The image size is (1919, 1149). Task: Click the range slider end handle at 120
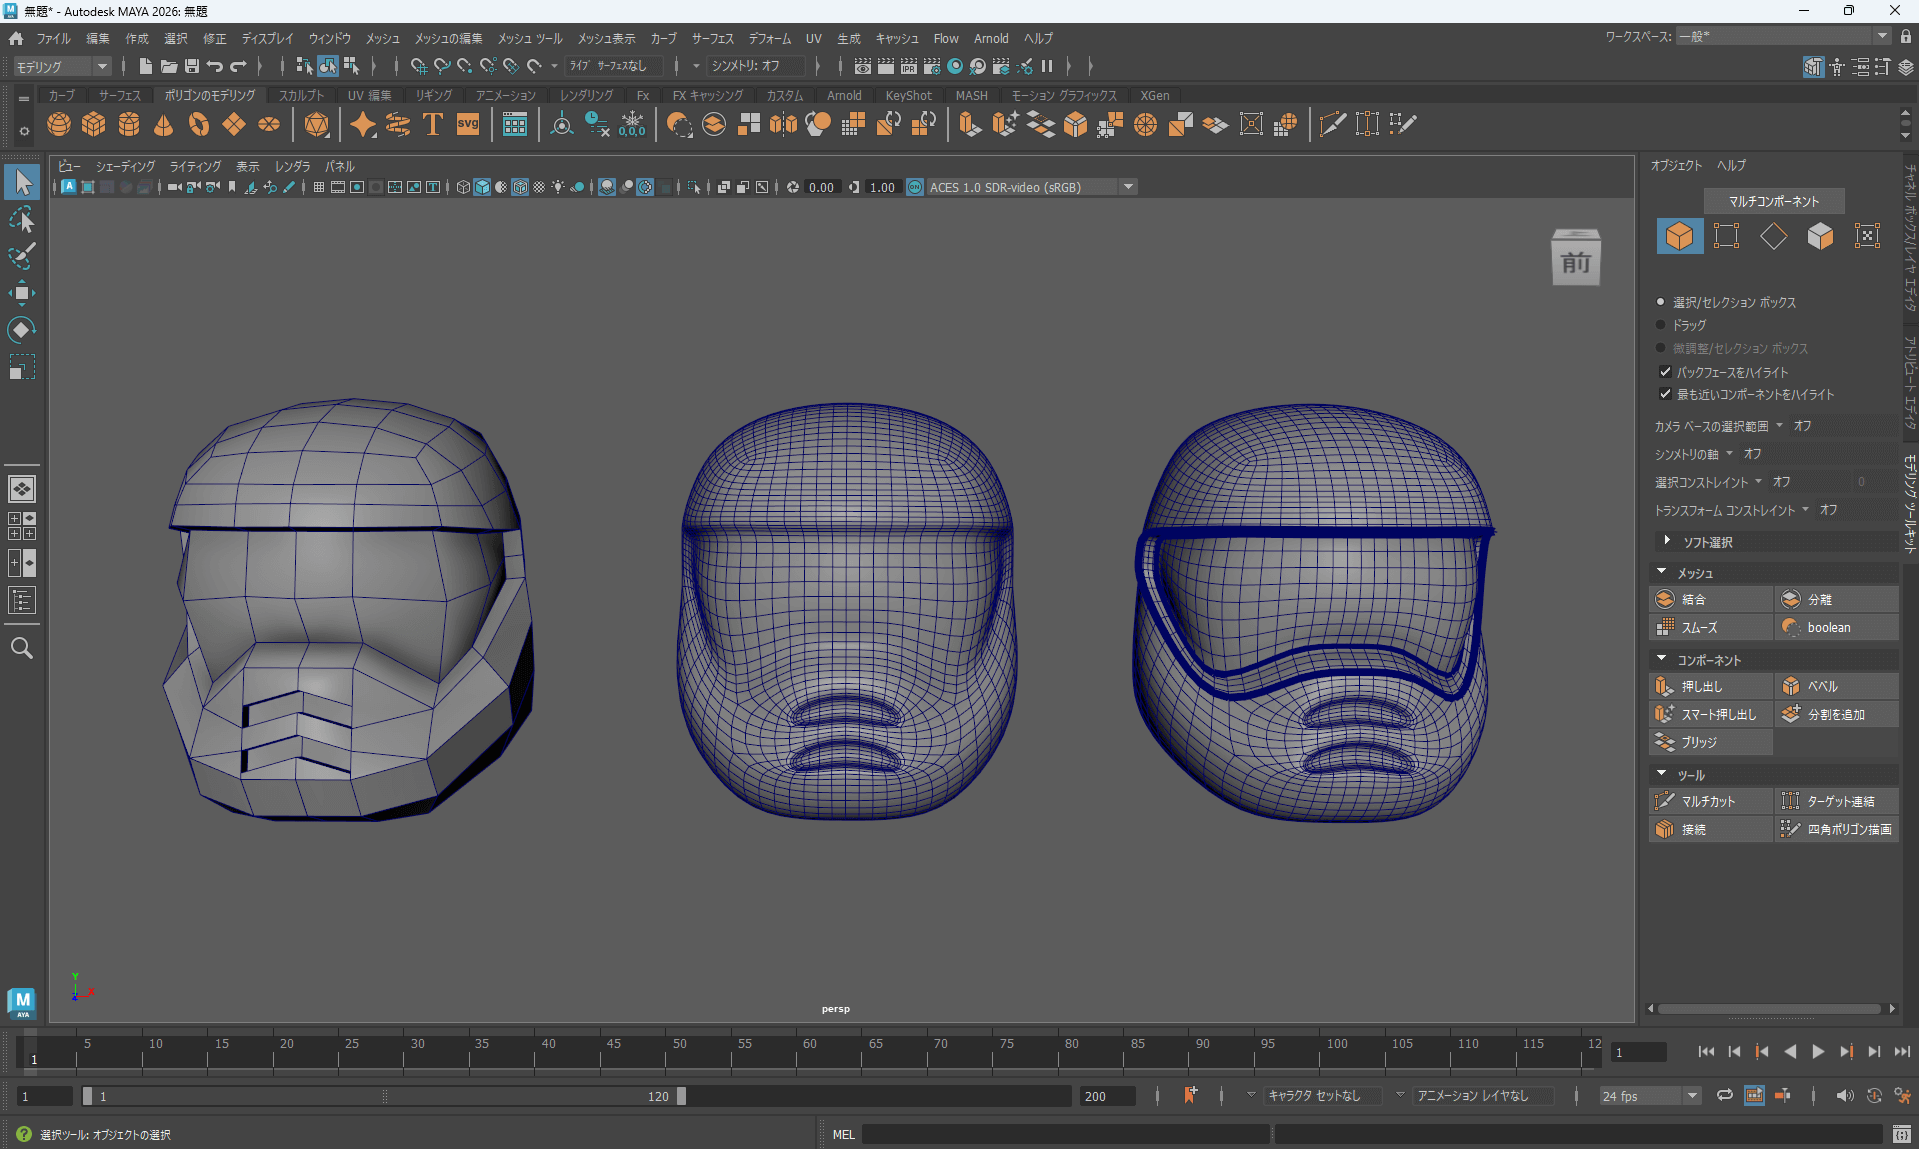681,1096
